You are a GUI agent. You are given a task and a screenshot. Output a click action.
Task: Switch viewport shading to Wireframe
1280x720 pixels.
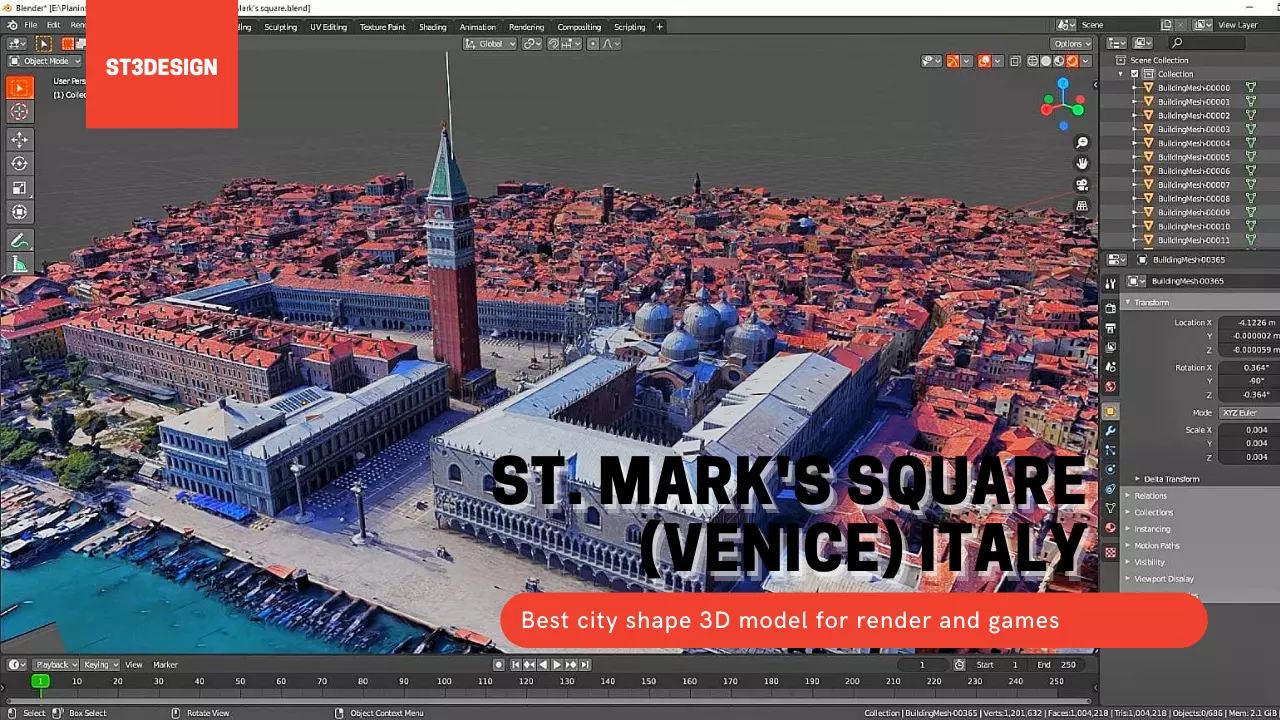[x=1032, y=61]
